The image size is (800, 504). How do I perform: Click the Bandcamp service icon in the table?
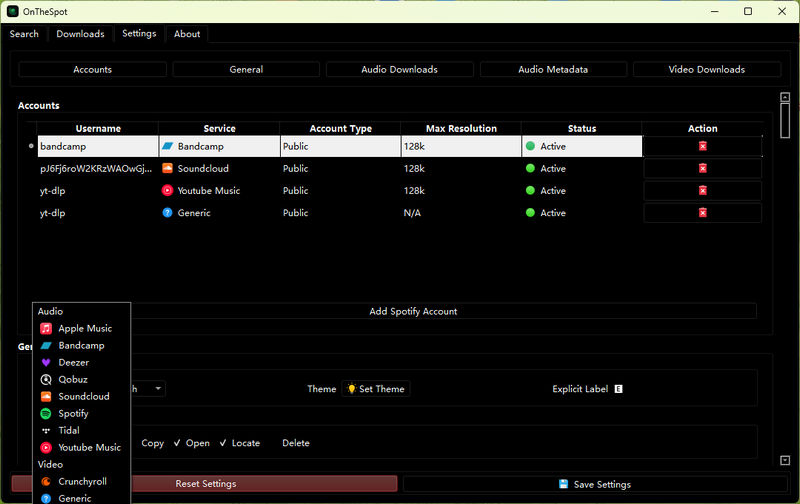[167, 146]
